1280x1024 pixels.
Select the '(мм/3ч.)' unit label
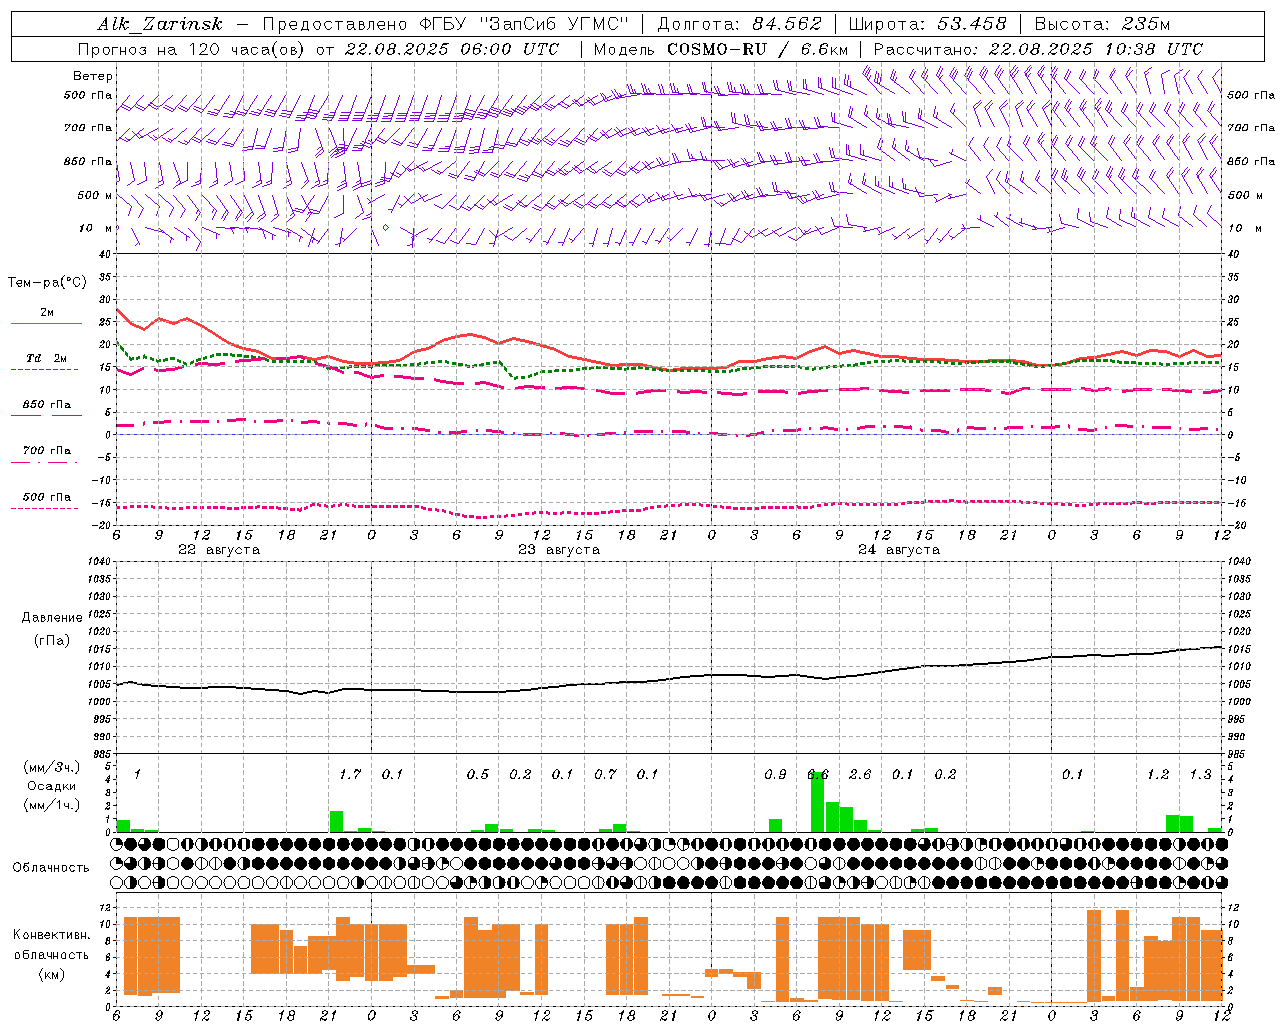(x=52, y=767)
